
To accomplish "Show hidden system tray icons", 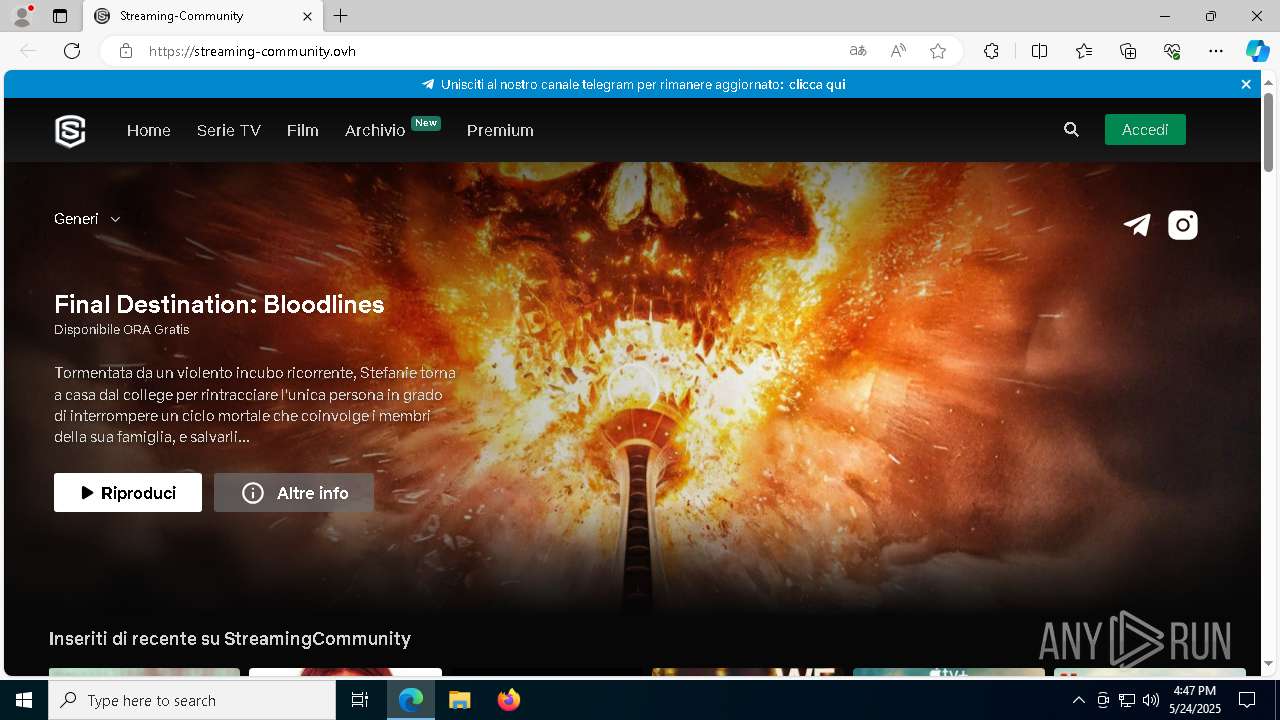I will click(x=1078, y=700).
